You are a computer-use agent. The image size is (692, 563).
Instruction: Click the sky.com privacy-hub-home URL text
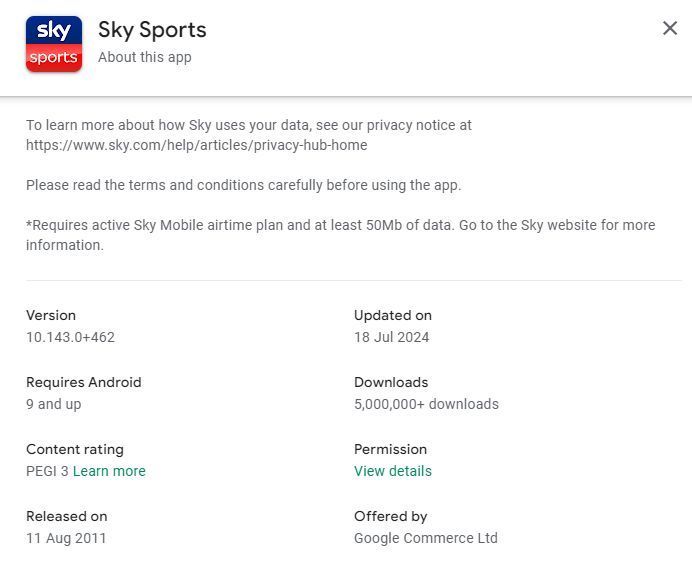click(196, 145)
